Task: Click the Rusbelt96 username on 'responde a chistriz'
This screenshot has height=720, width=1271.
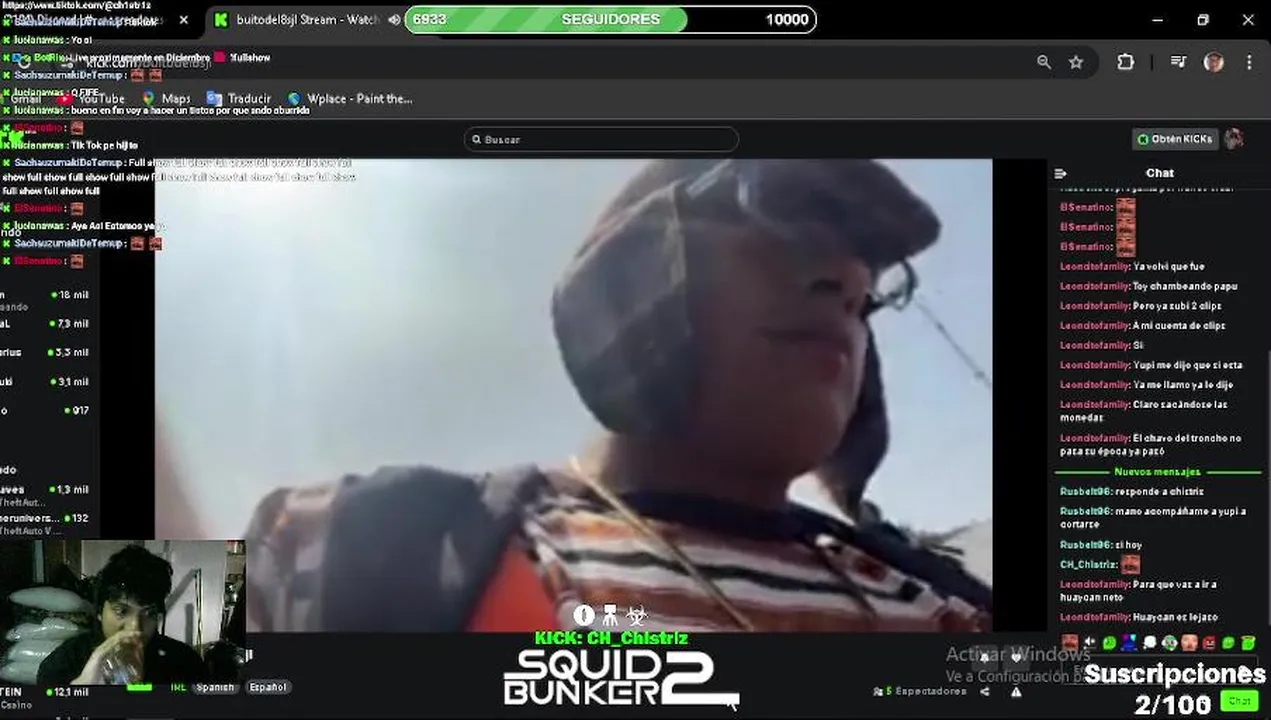Action: click(1085, 491)
